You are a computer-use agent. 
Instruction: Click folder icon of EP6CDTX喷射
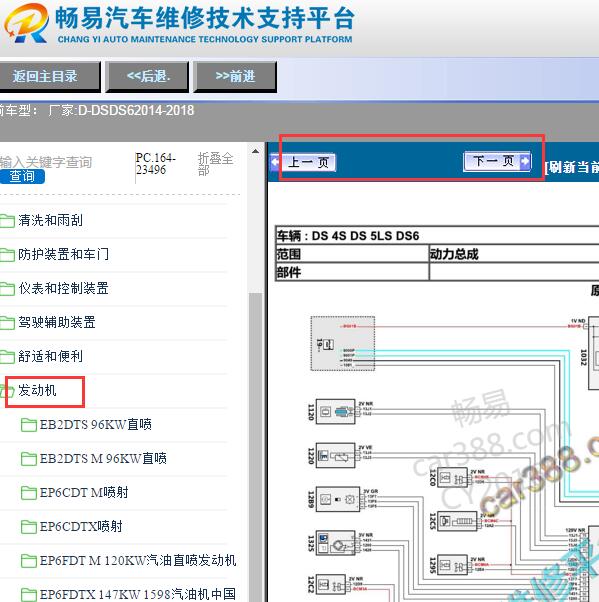pos(28,527)
